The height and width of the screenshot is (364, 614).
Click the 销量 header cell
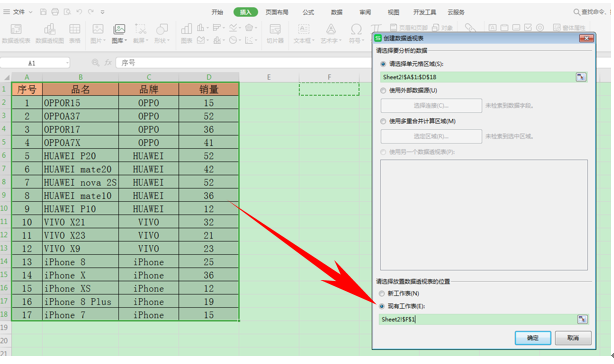(209, 89)
